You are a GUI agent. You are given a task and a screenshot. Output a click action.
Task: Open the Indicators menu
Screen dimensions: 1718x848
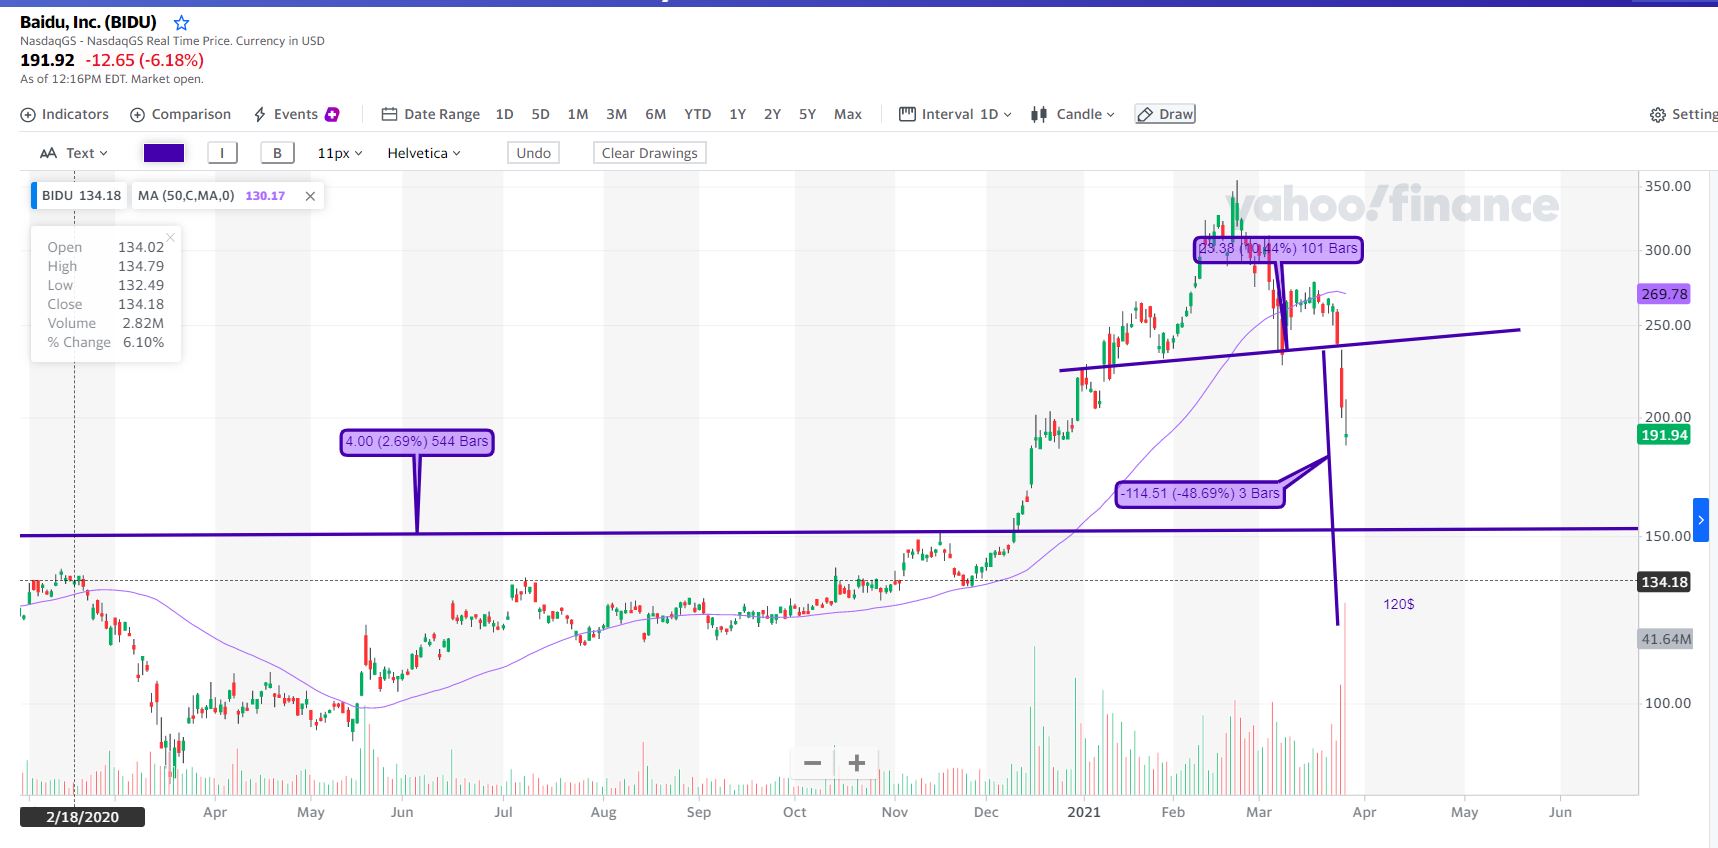[65, 114]
